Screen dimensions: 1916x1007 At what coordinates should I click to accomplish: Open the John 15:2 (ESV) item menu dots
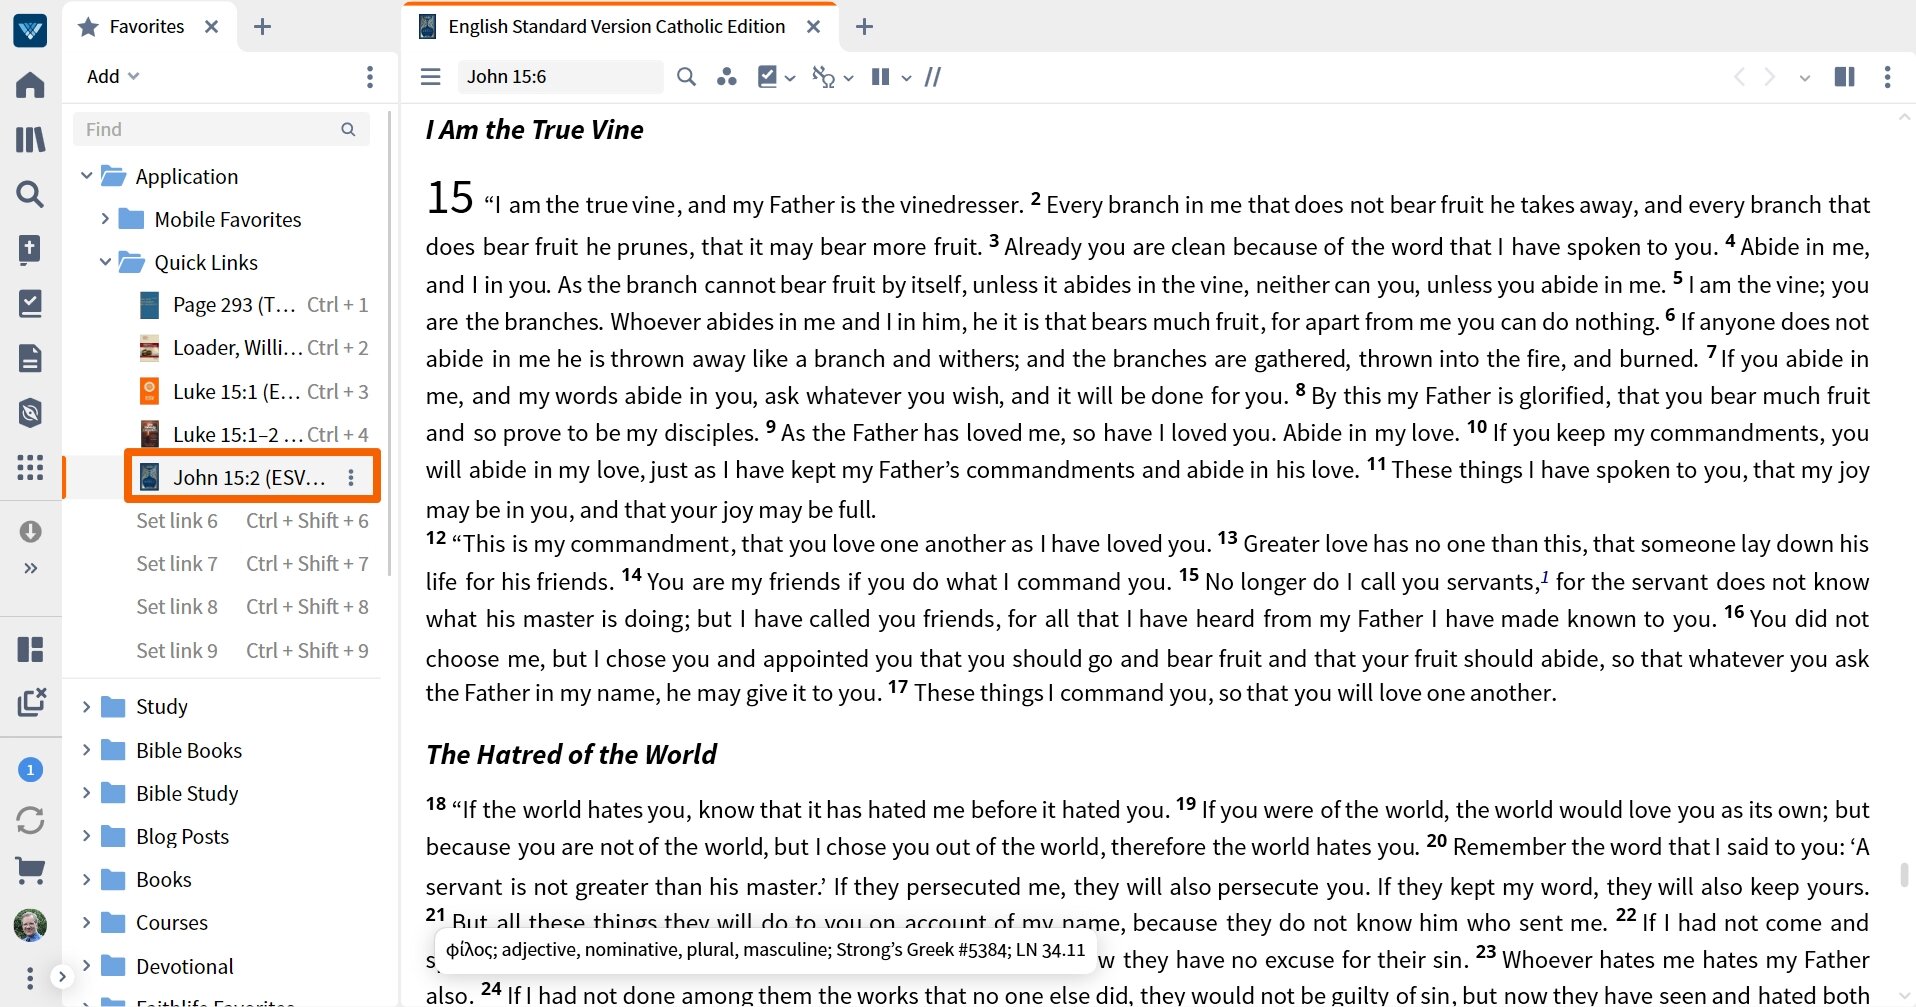click(x=351, y=477)
